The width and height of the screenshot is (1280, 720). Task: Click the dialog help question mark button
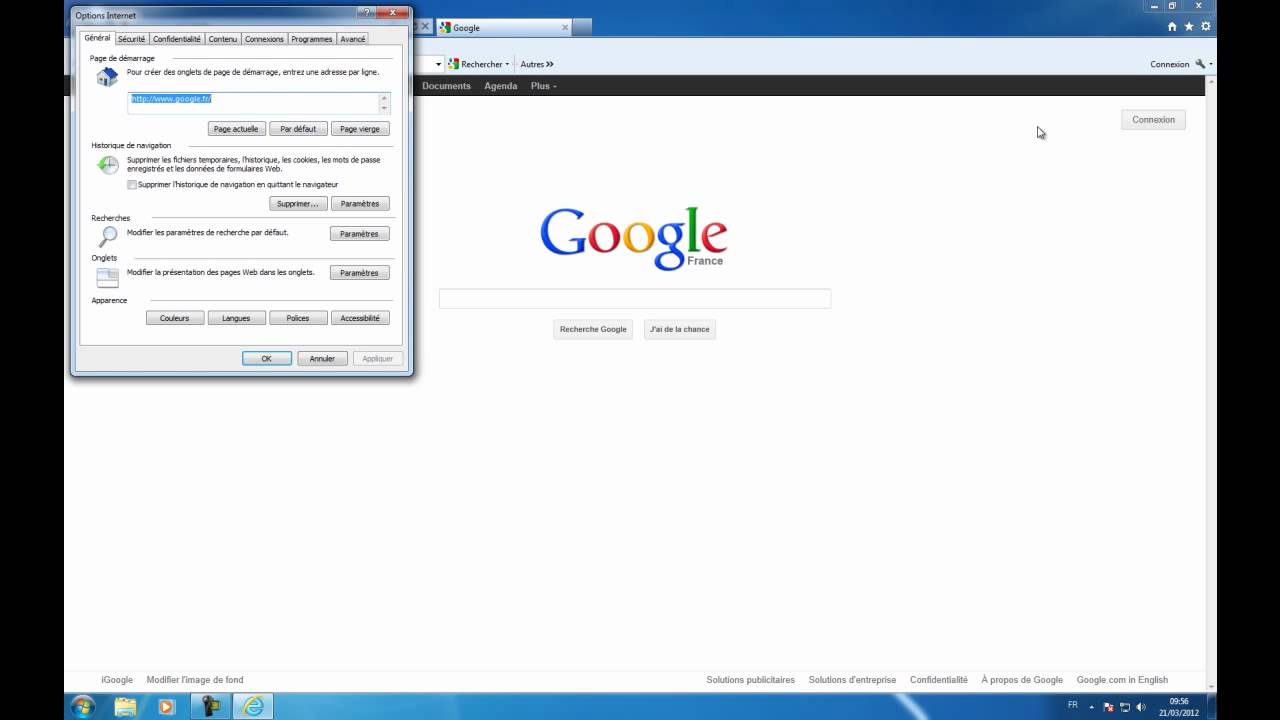click(x=368, y=13)
